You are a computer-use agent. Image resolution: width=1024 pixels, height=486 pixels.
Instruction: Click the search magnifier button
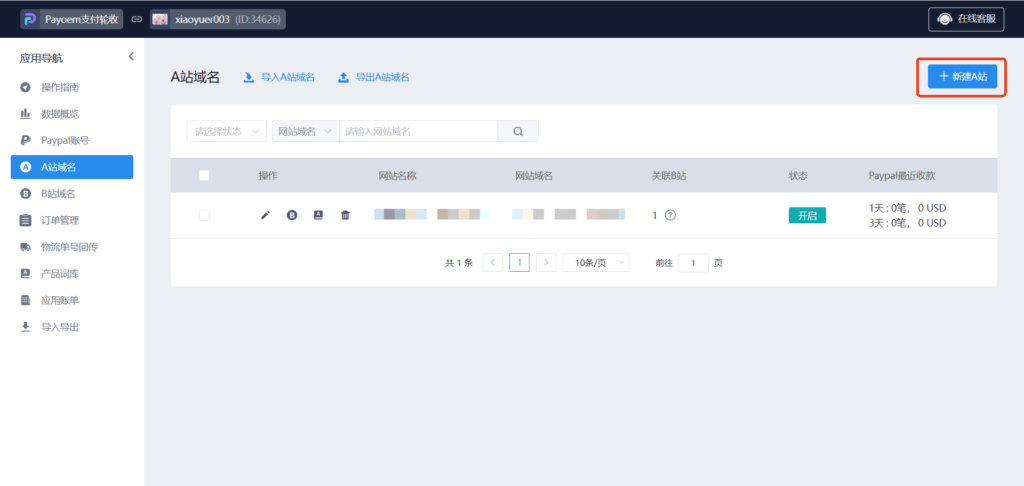[x=518, y=131]
